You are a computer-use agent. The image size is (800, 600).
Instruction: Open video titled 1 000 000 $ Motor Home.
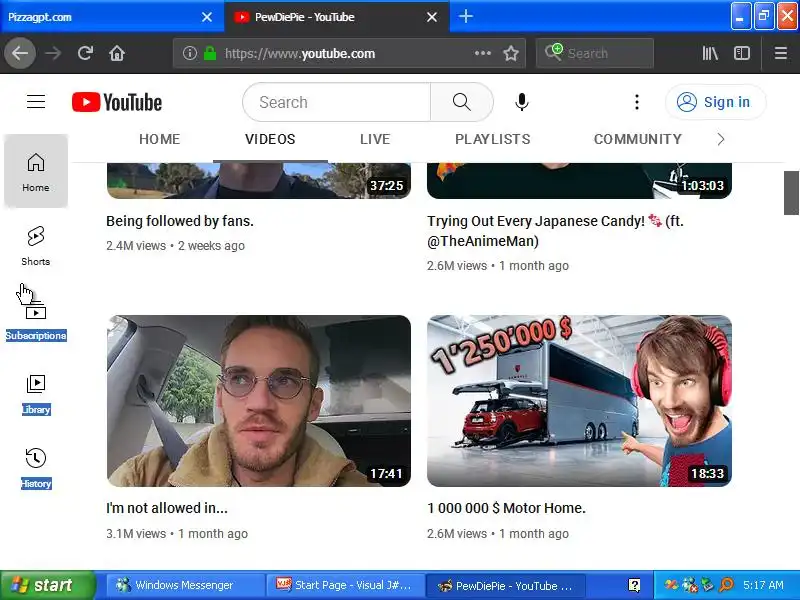[x=506, y=508]
